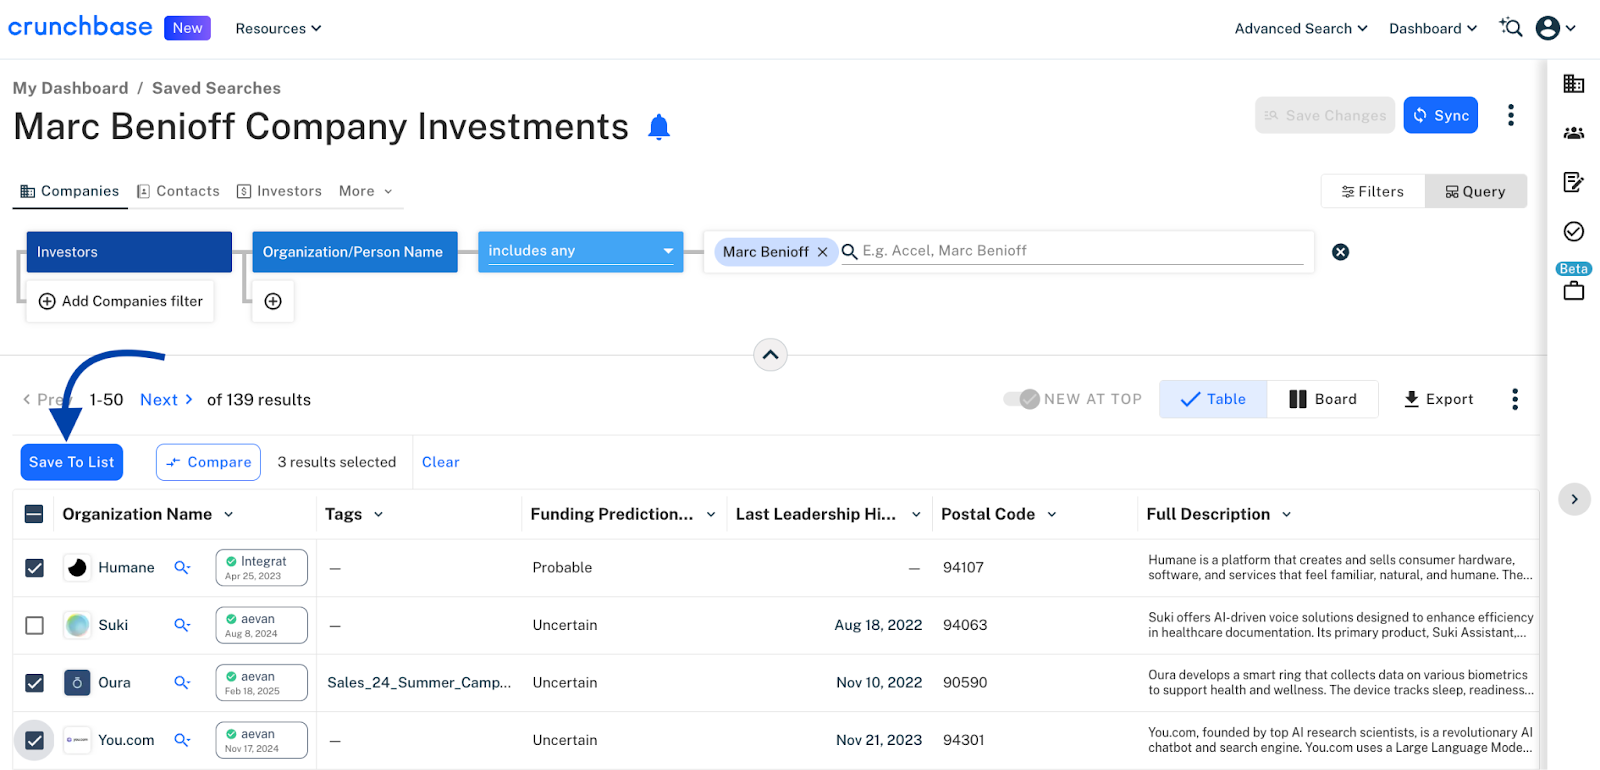Image resolution: width=1600 pixels, height=770 pixels.
Task: Open the Suki company logo
Action: (x=77, y=625)
